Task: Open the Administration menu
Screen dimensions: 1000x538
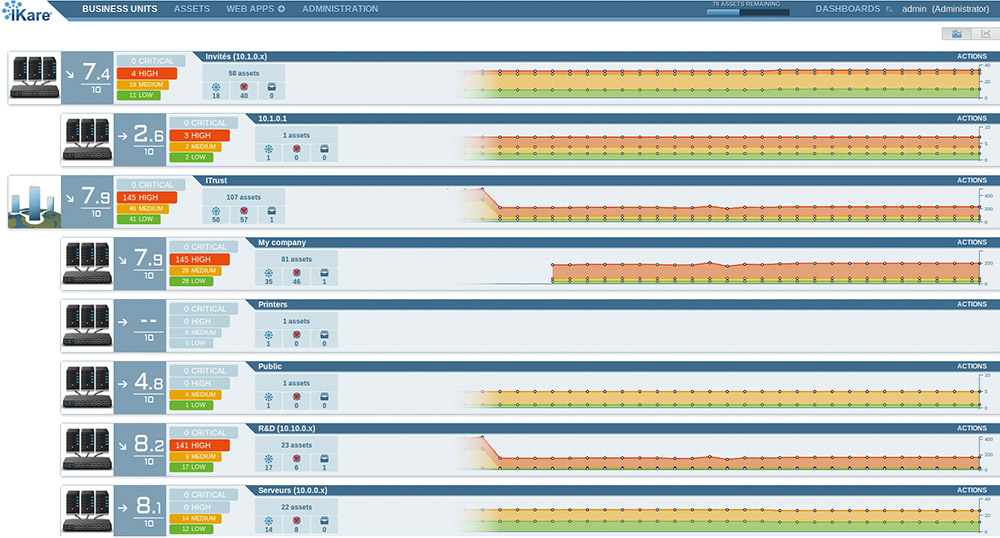Action: pyautogui.click(x=340, y=9)
